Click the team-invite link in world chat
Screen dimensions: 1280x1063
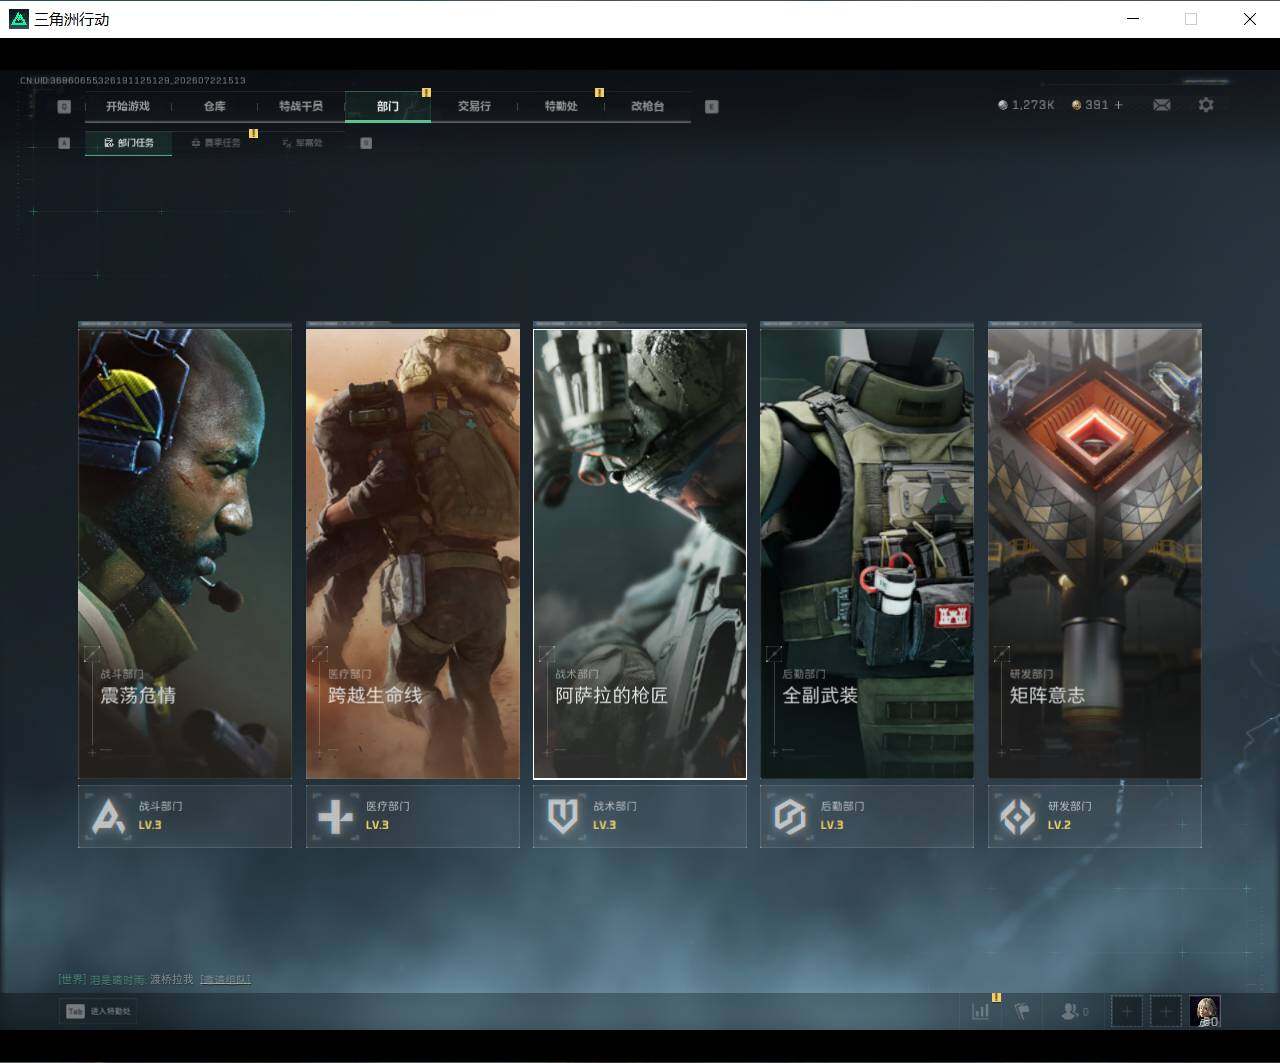pyautogui.click(x=225, y=979)
